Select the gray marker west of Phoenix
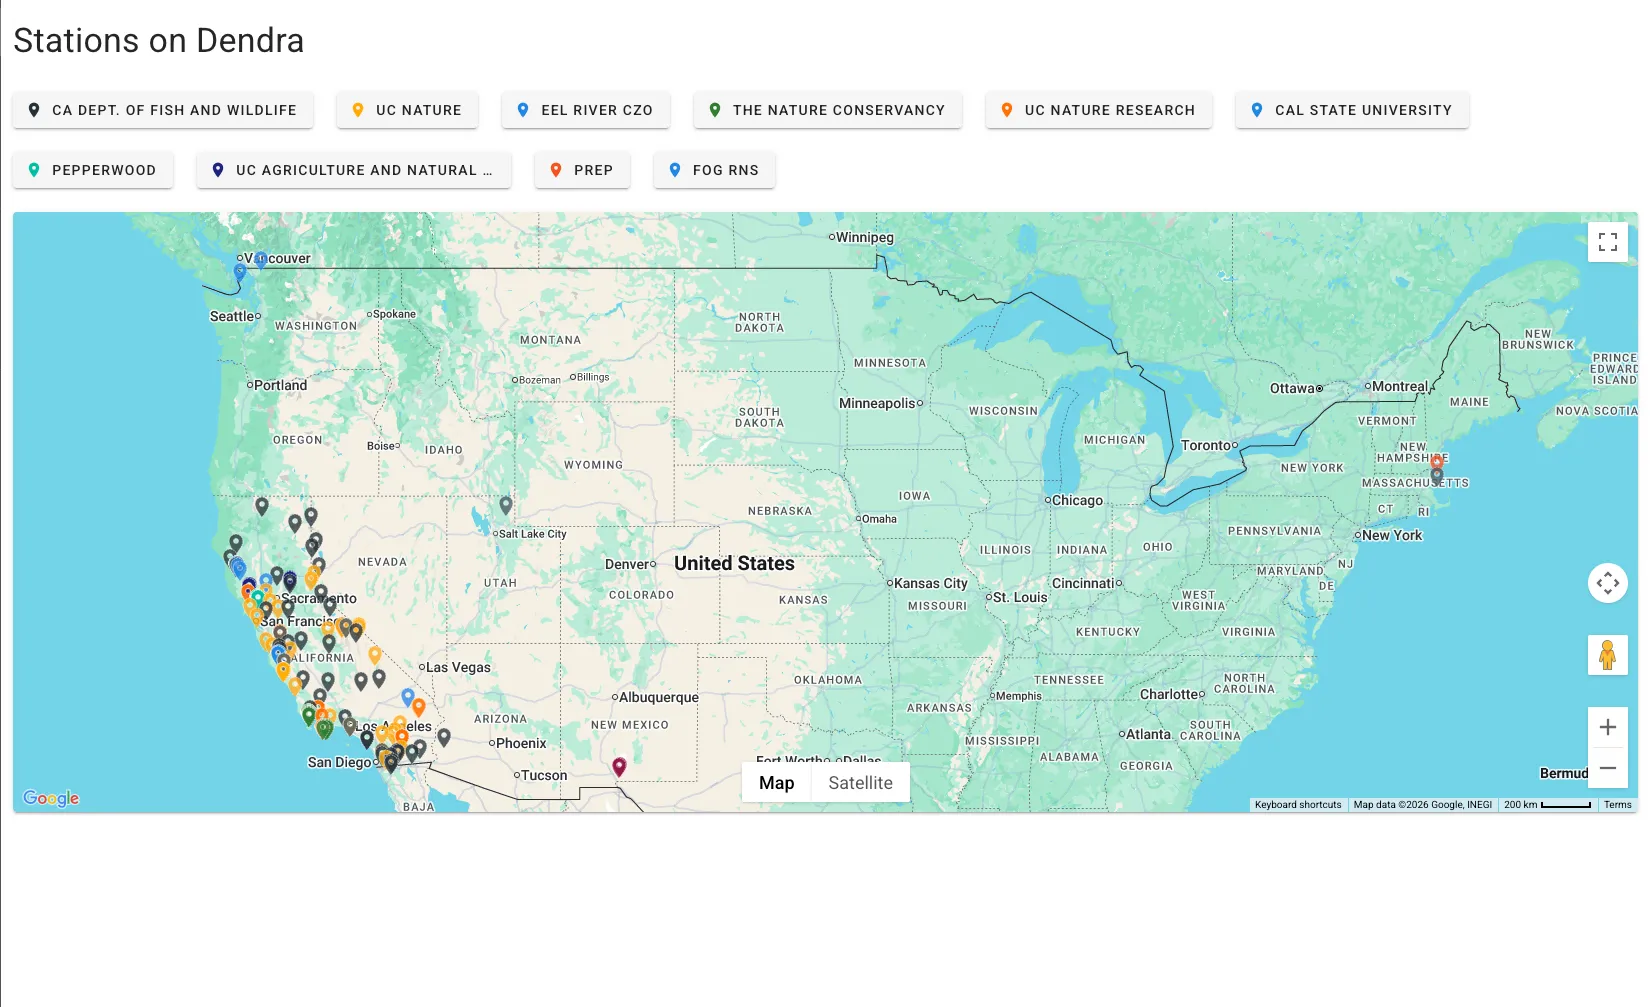1650x1007 pixels. pyautogui.click(x=444, y=737)
